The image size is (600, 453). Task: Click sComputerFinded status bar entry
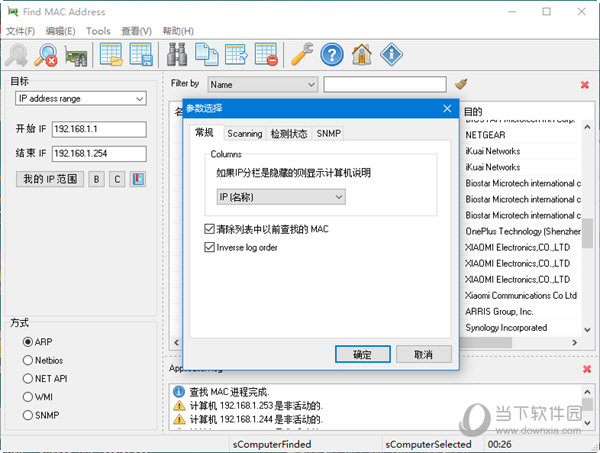click(x=272, y=444)
